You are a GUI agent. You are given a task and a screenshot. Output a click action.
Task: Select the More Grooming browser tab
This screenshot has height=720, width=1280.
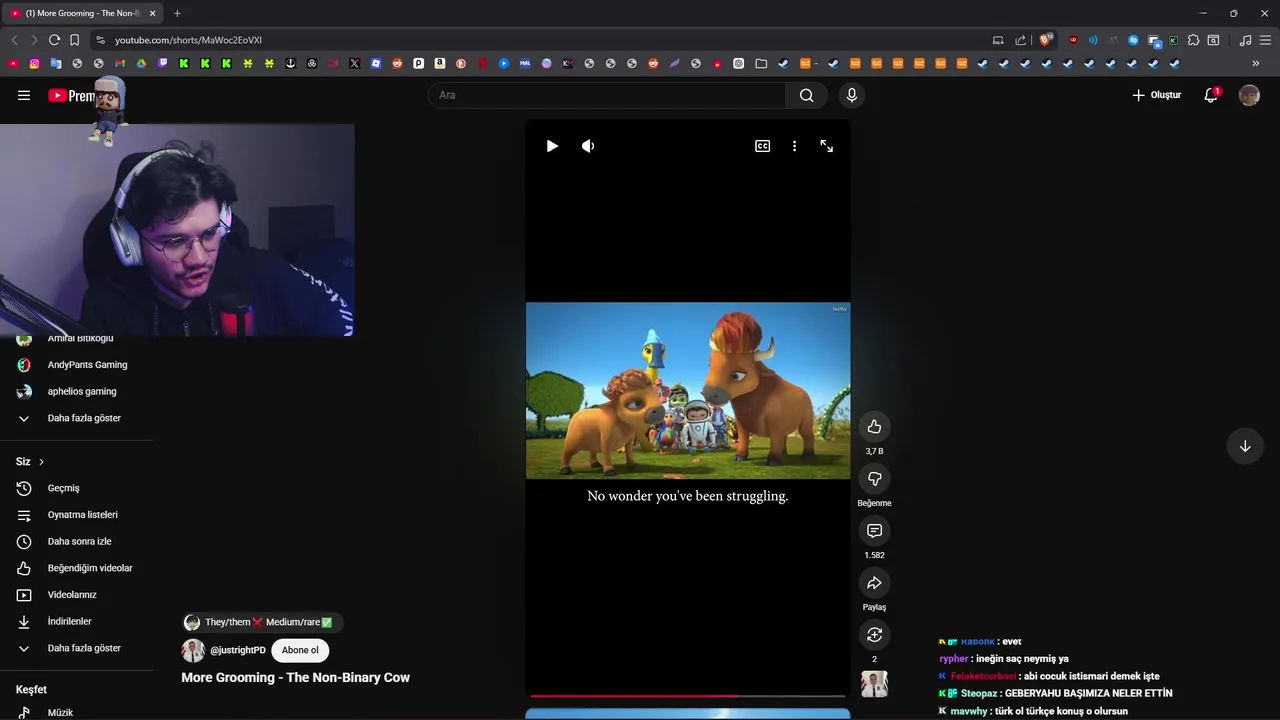pyautogui.click(x=82, y=13)
